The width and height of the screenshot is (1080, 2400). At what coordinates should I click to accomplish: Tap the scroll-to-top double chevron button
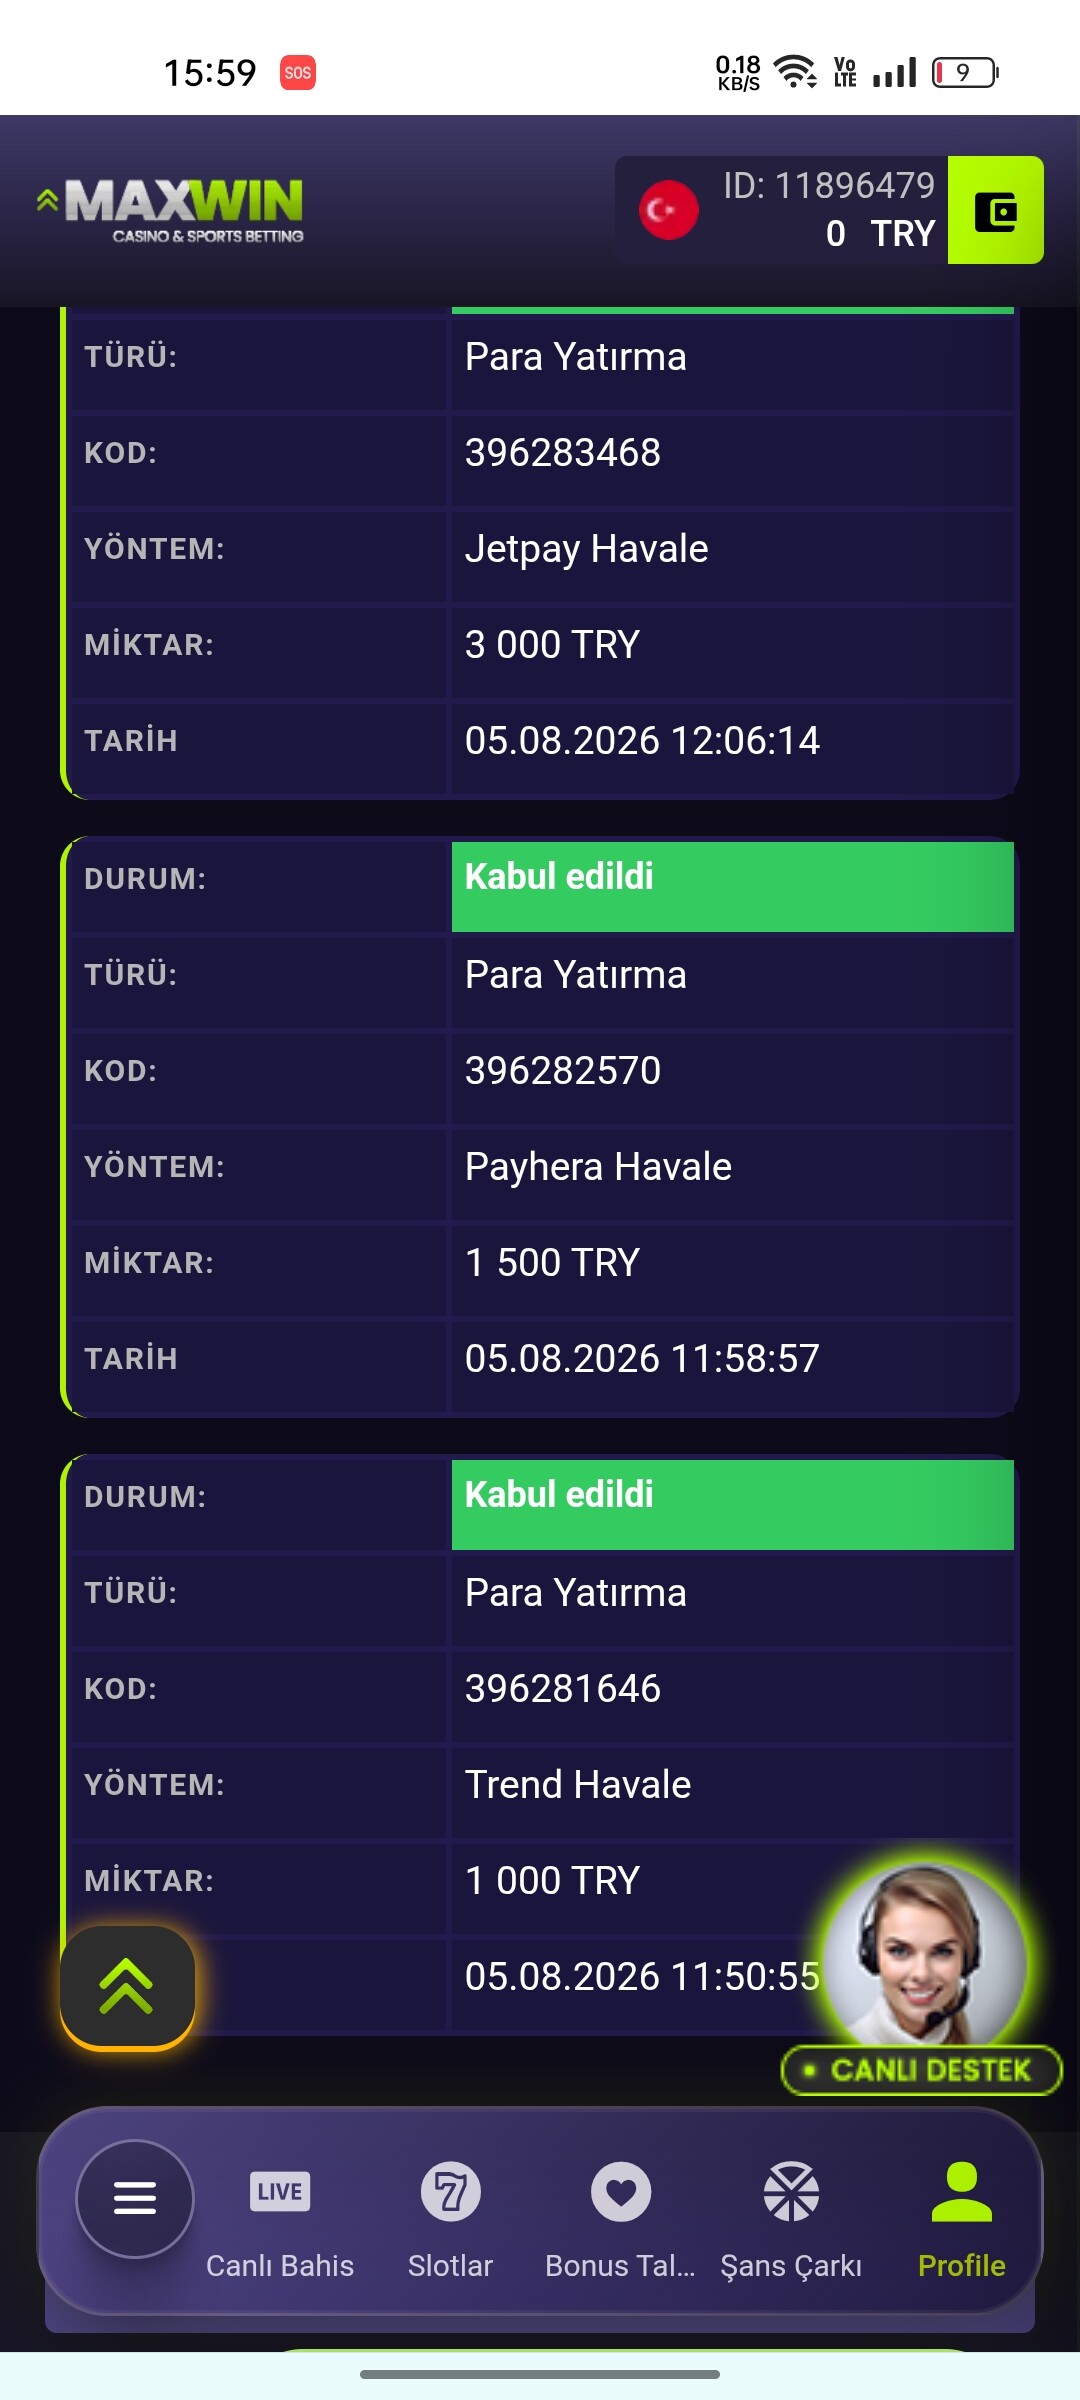pyautogui.click(x=127, y=1986)
